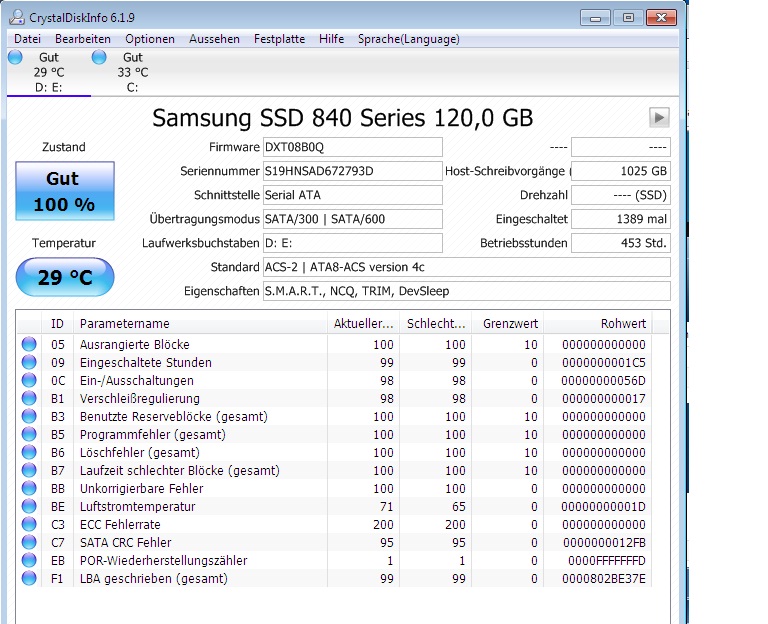The height and width of the screenshot is (624, 768).
Task: Click the Standard field ACS-2 | ATA8-ACS version 4c
Action: pyautogui.click(x=467, y=267)
